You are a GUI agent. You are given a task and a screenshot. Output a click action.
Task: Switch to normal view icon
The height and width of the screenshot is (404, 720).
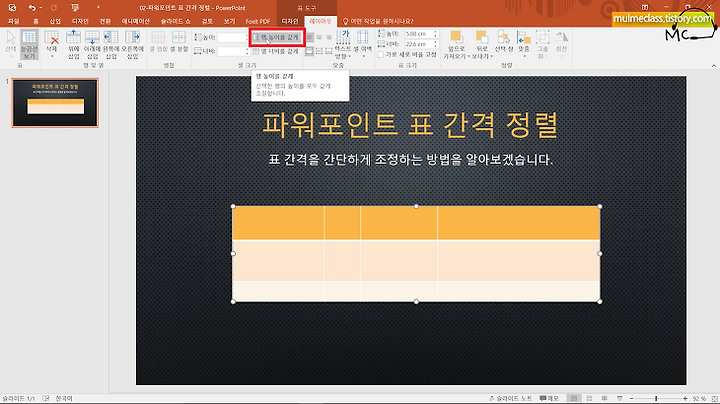pos(574,398)
